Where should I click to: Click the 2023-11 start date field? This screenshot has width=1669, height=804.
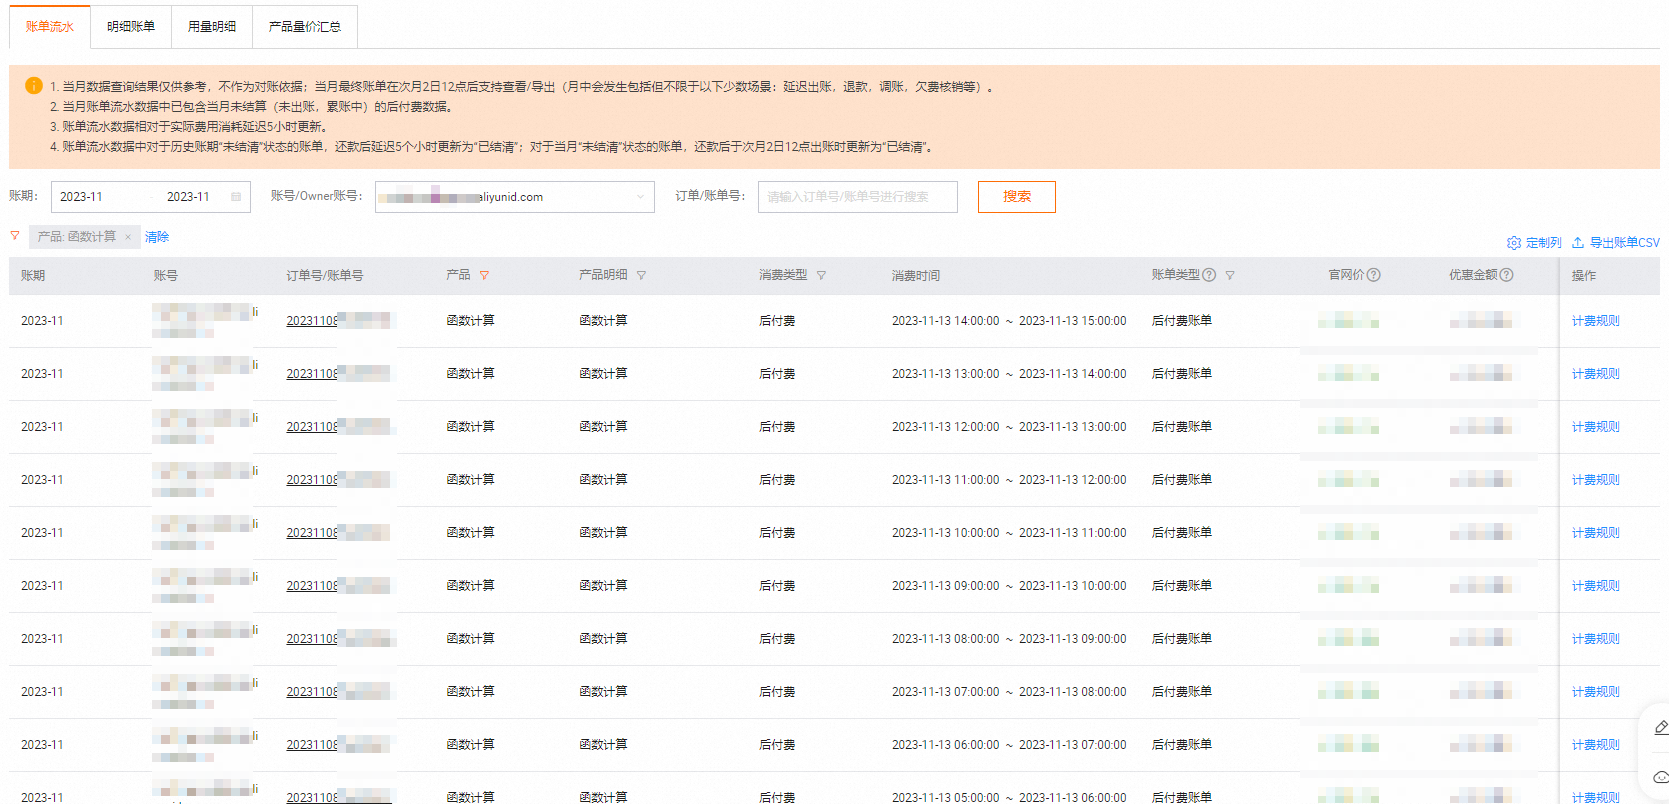(81, 197)
